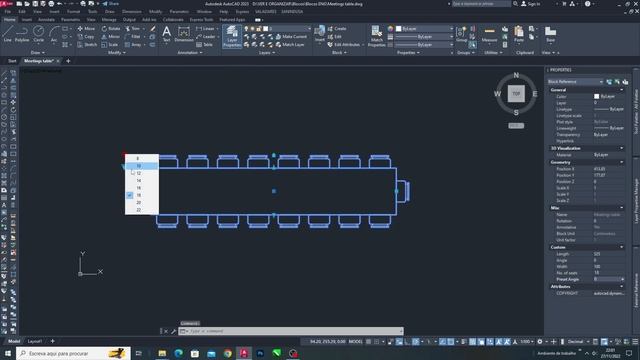Click Edit Attributes button

click(x=344, y=44)
